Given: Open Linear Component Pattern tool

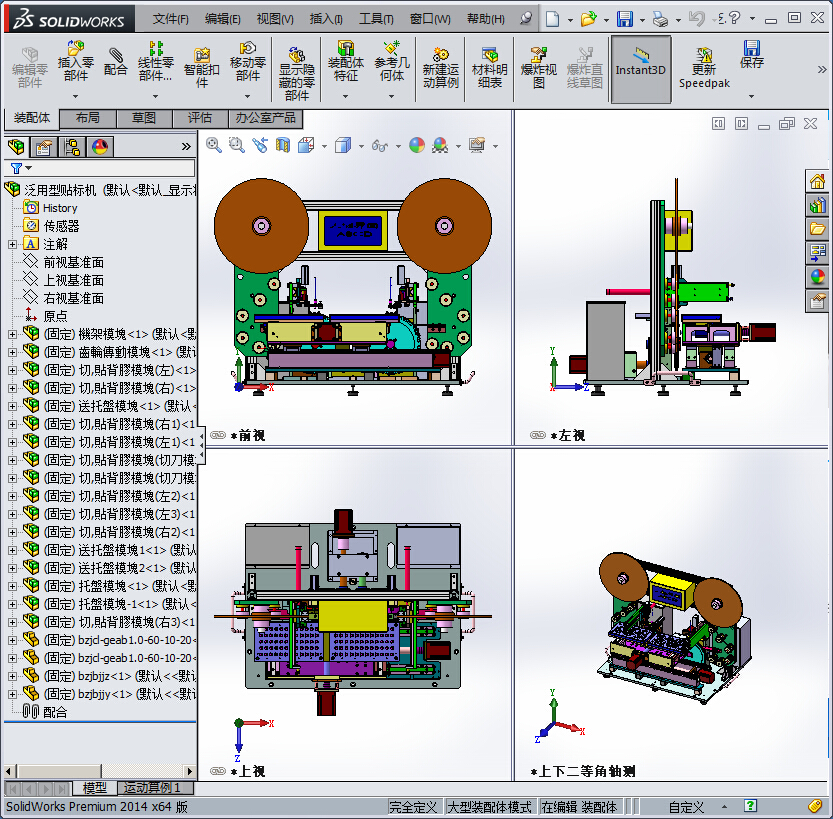Looking at the screenshot, I should click(155, 62).
